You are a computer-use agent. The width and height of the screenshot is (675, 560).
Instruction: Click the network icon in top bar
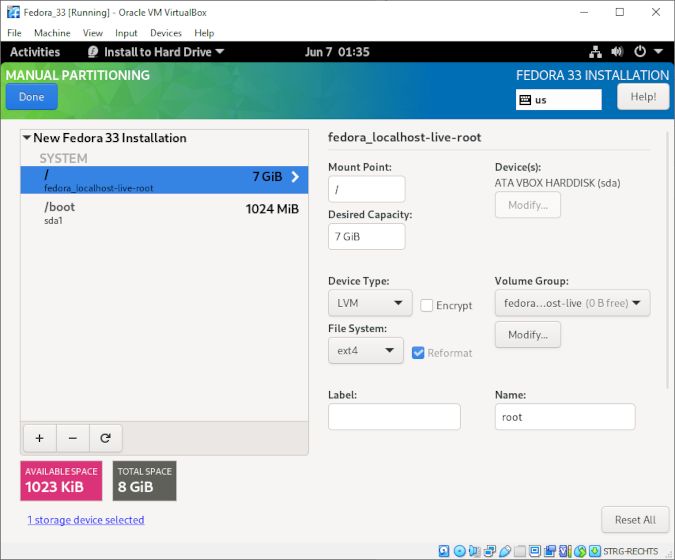tap(595, 52)
